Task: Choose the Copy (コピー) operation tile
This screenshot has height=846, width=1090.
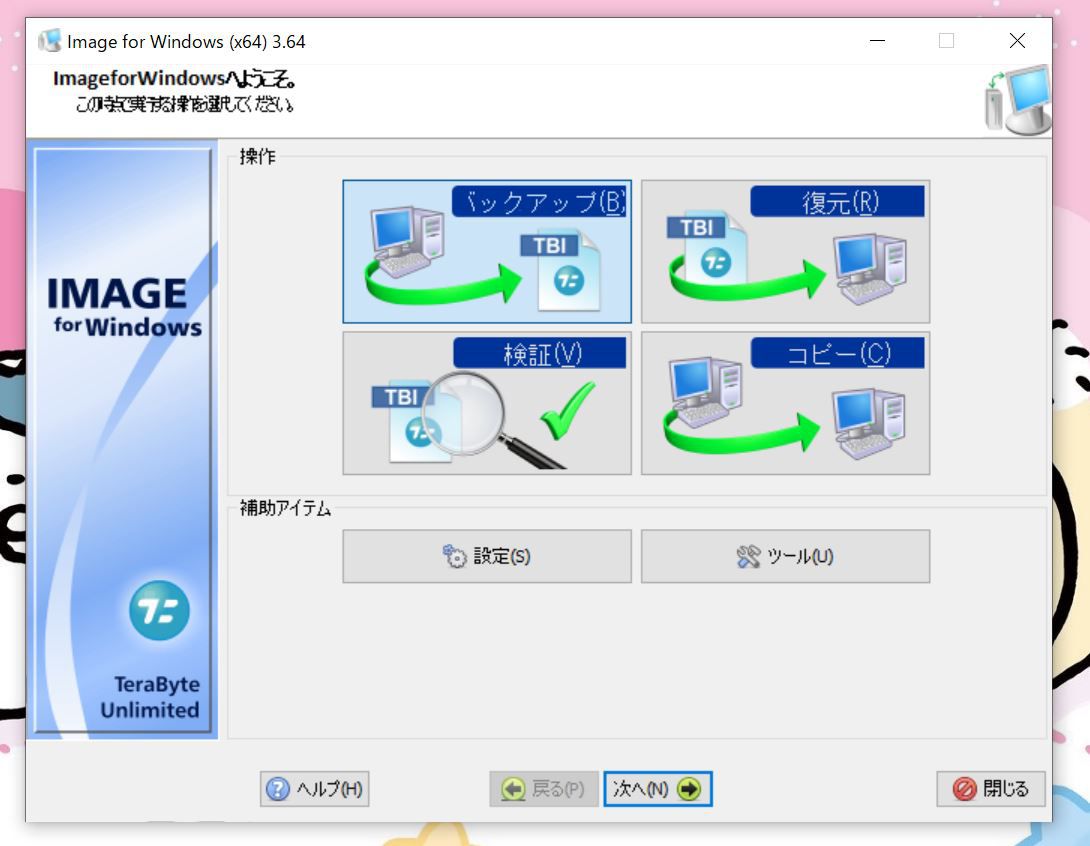Action: click(x=785, y=403)
